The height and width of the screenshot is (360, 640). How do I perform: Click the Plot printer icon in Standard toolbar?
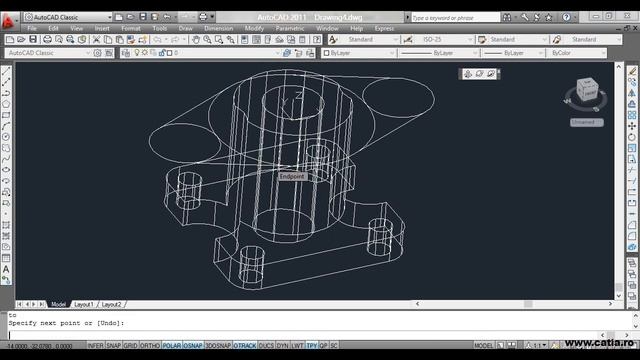tap(47, 40)
